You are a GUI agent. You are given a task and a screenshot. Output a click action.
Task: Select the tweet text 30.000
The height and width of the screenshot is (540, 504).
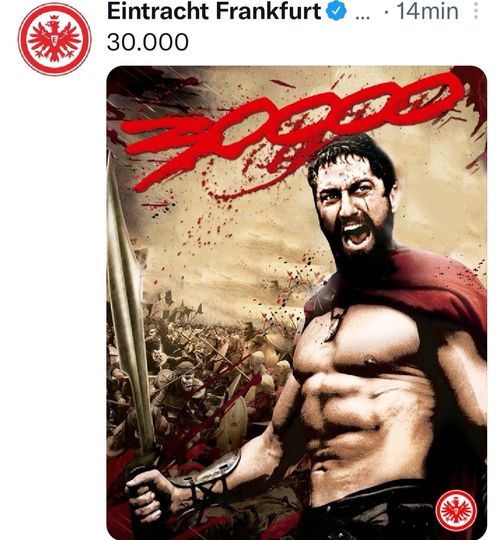148,42
